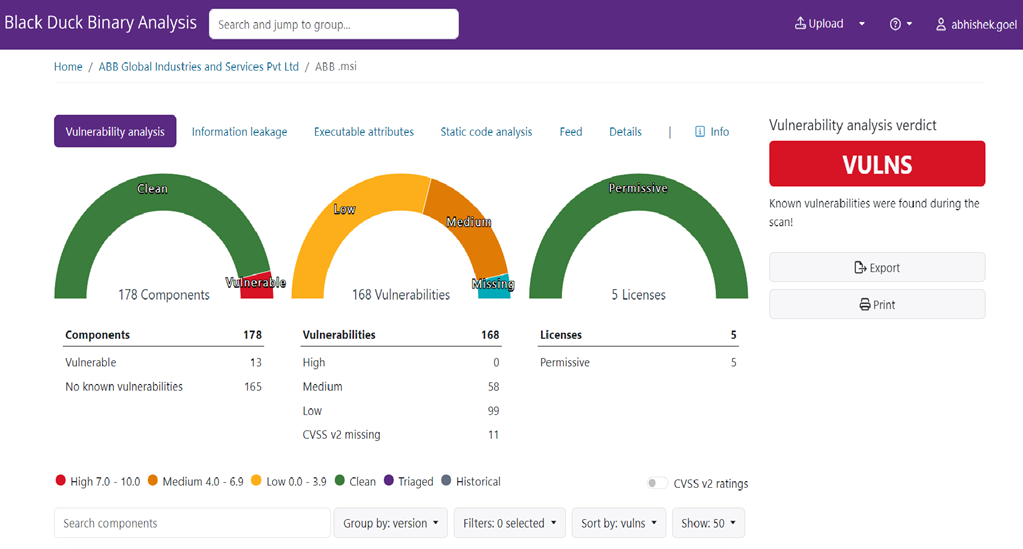The image size is (1023, 549).
Task: Click the red High 7.0 - 10.0 legend dot
Action: [61, 480]
